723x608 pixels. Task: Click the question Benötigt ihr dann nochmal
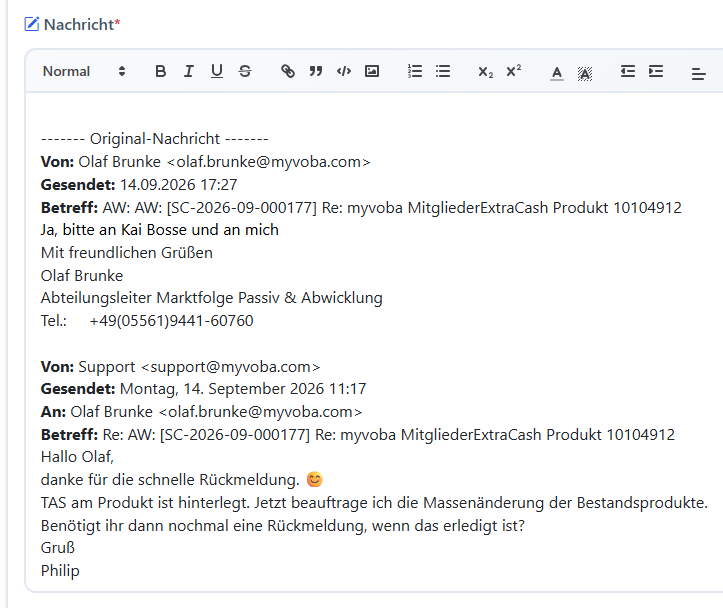(283, 526)
